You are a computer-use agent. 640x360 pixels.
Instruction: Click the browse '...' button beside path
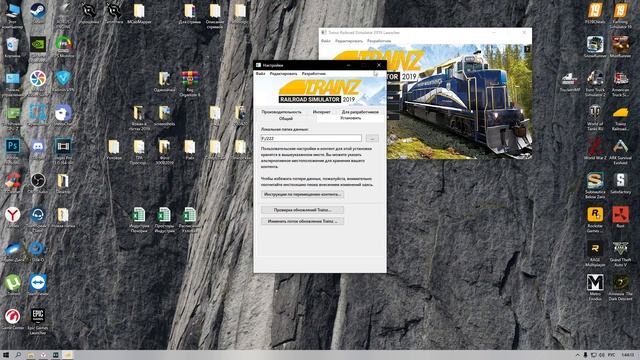(x=372, y=138)
